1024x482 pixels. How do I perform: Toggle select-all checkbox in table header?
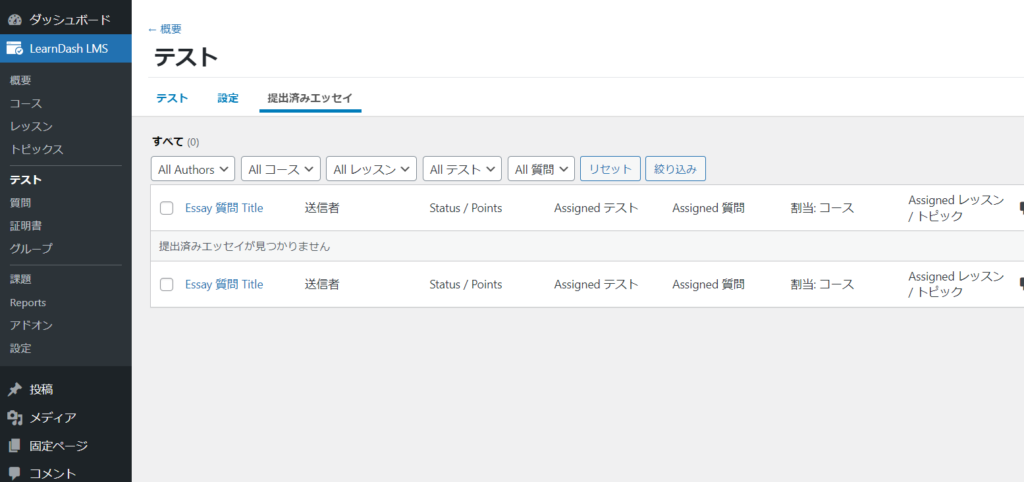pos(167,208)
